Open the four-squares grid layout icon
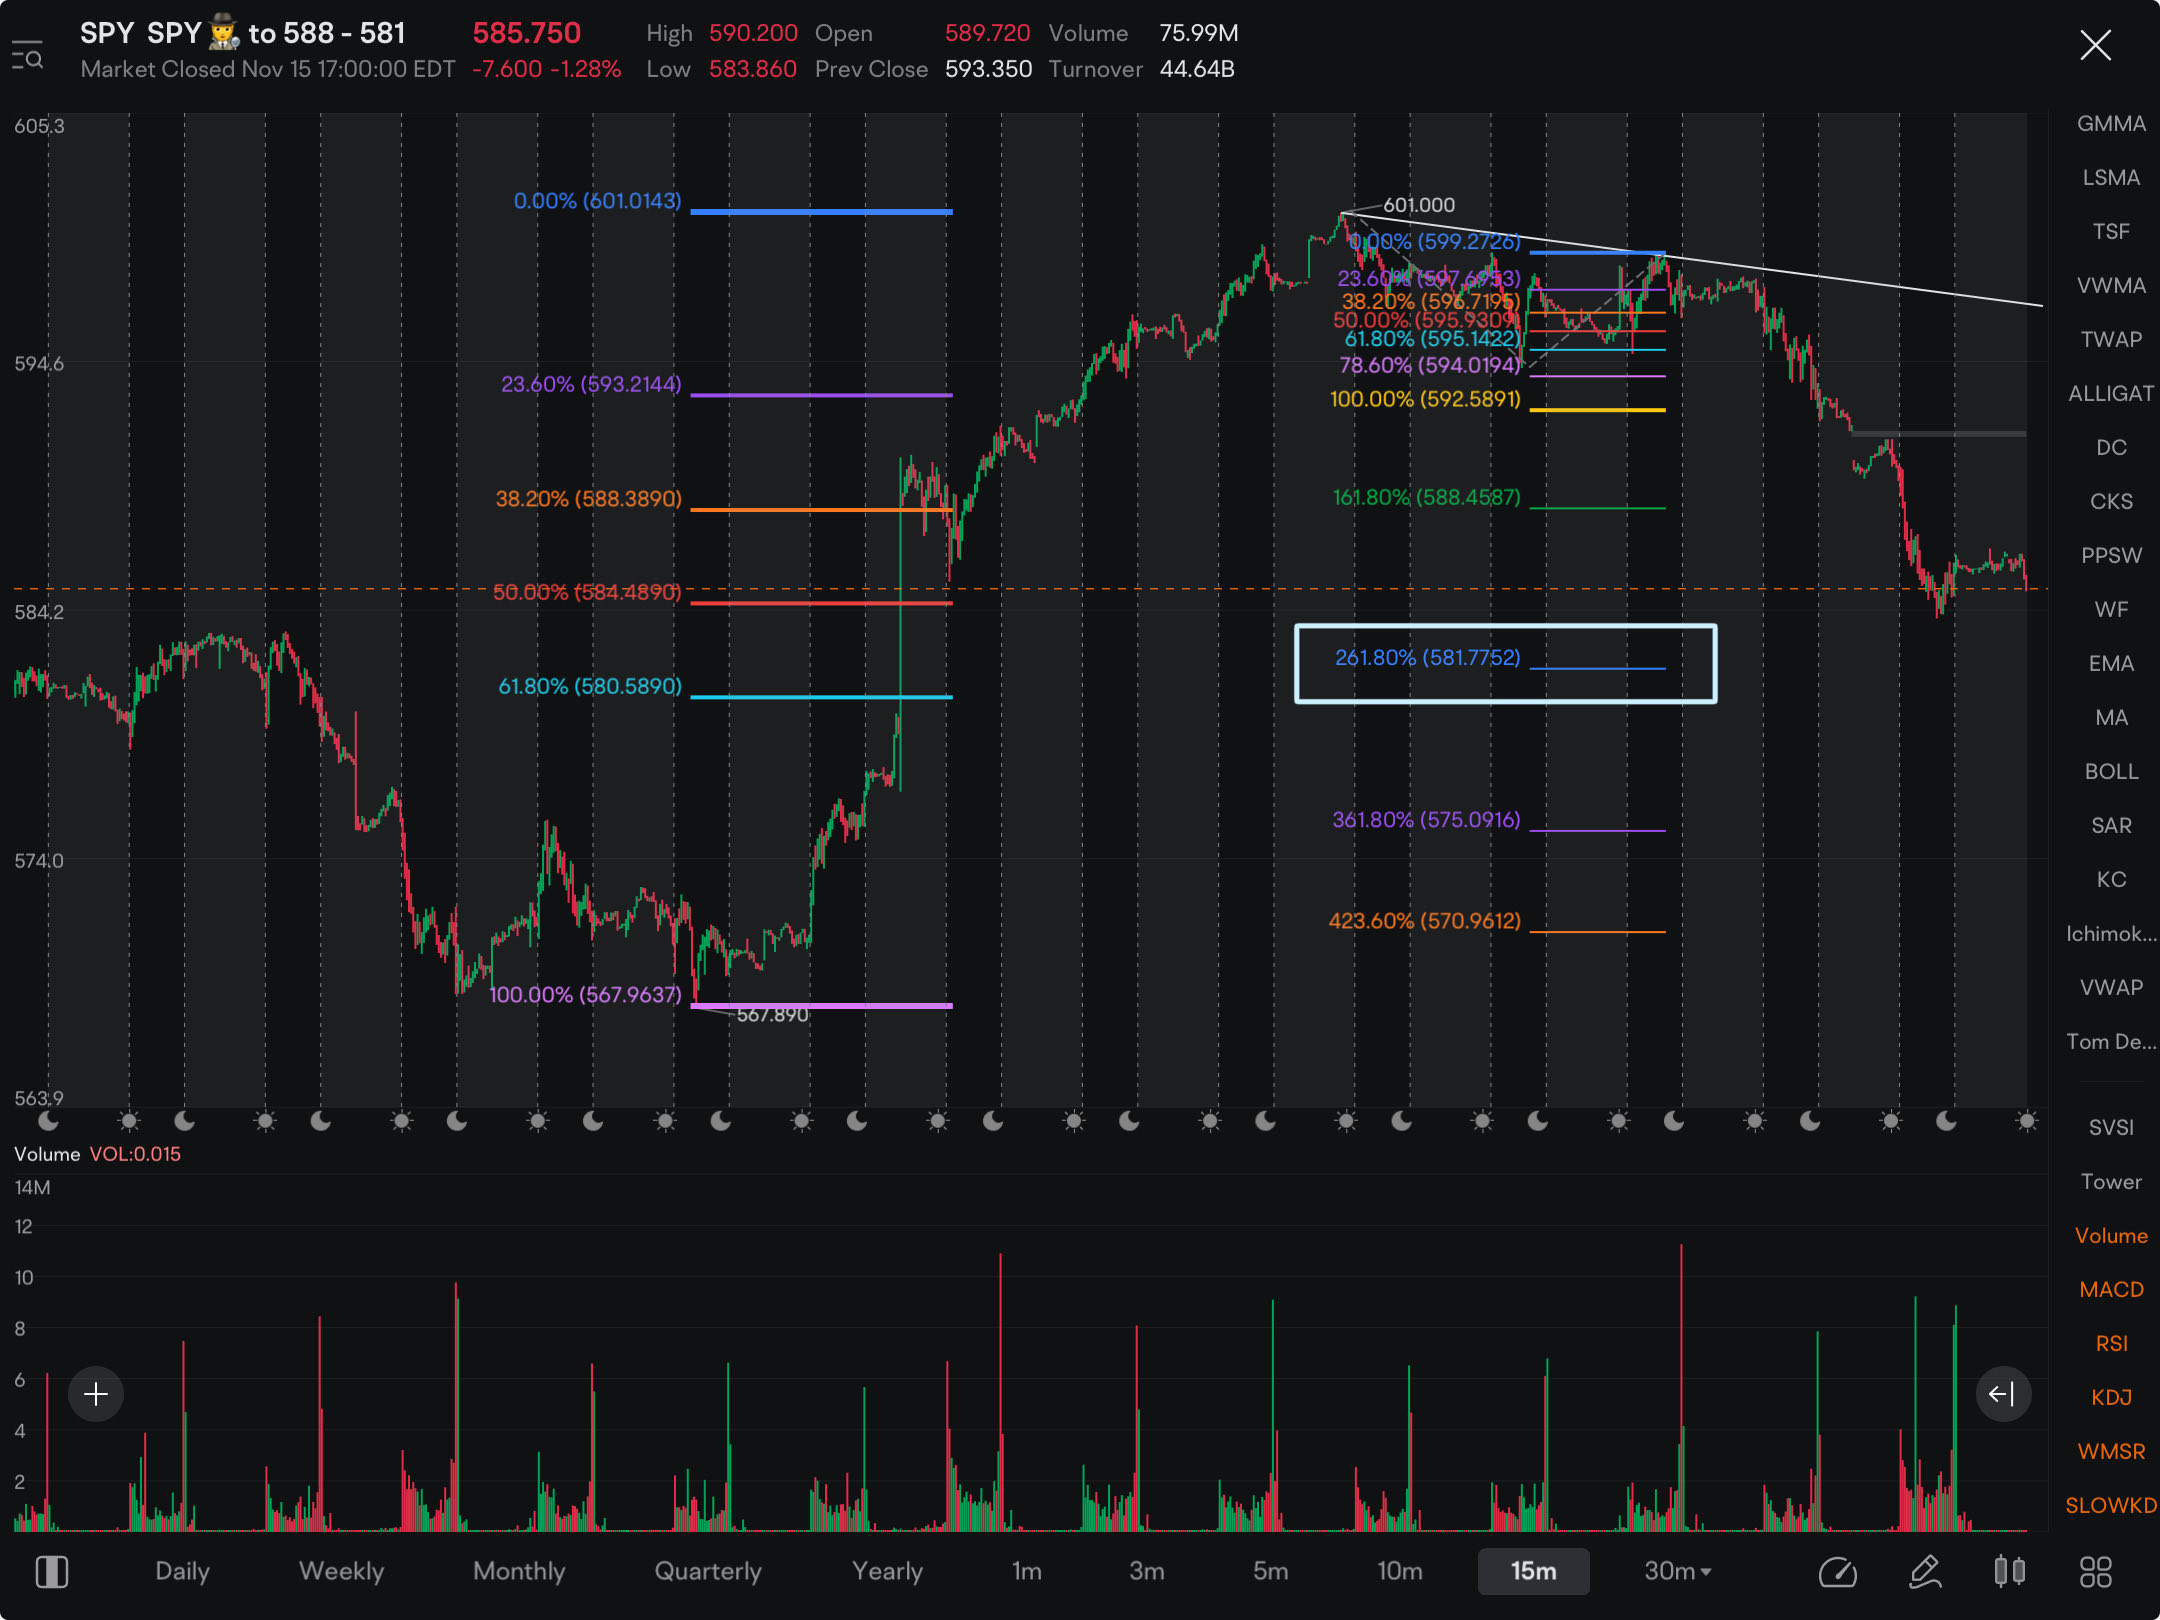Image resolution: width=2160 pixels, height=1620 pixels. coord(2095,1571)
